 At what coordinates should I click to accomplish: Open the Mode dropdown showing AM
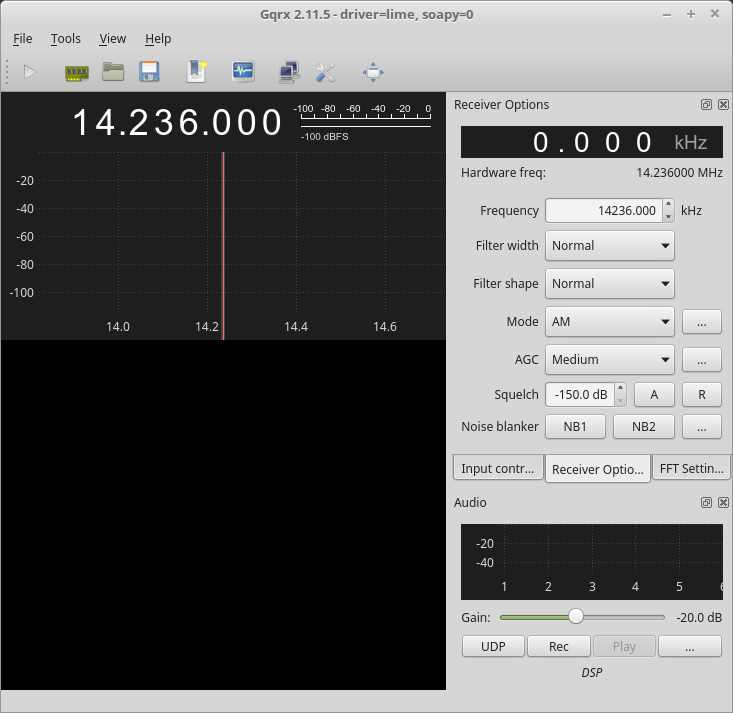coord(609,322)
